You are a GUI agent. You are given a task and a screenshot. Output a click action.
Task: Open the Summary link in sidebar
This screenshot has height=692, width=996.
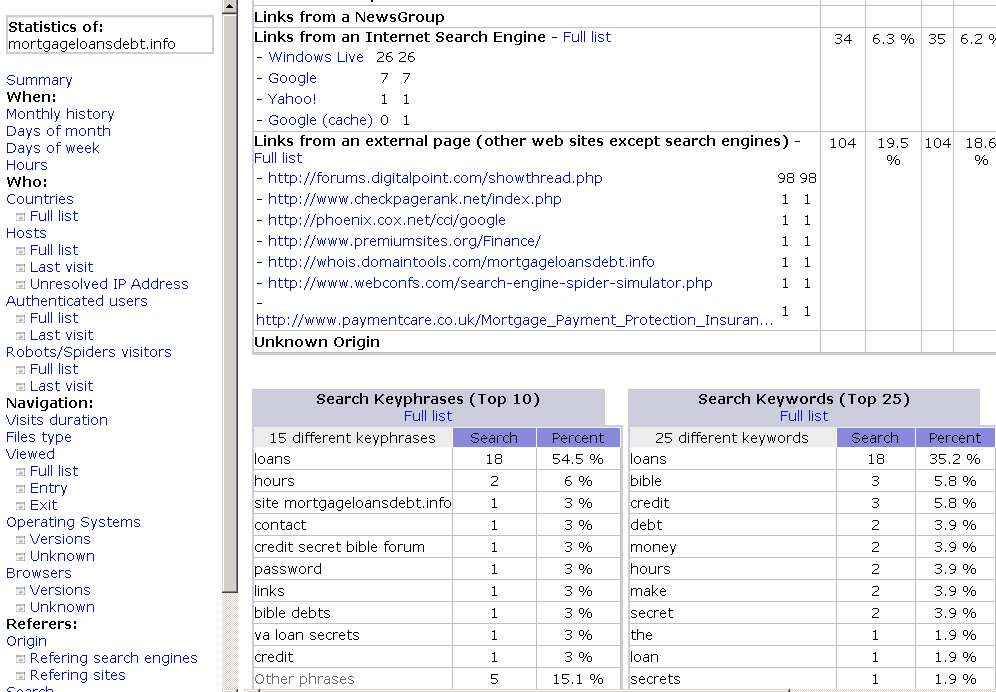tap(39, 80)
